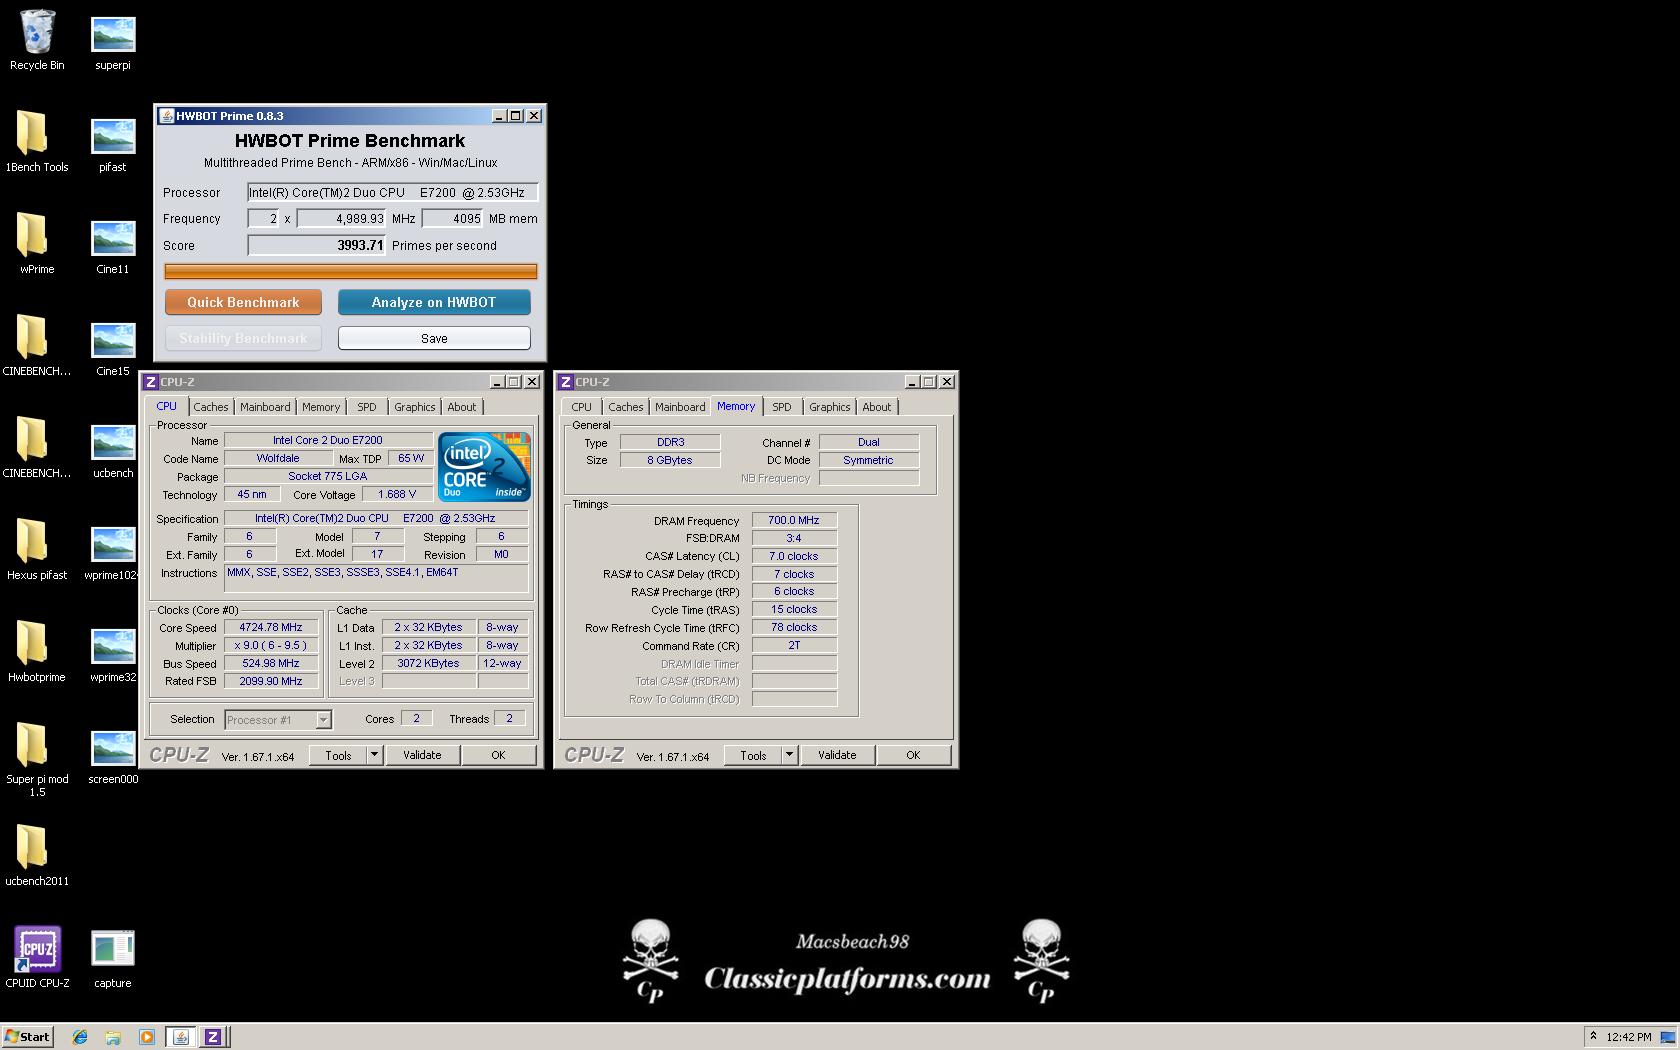Select the Cine11 image icon

(113, 246)
